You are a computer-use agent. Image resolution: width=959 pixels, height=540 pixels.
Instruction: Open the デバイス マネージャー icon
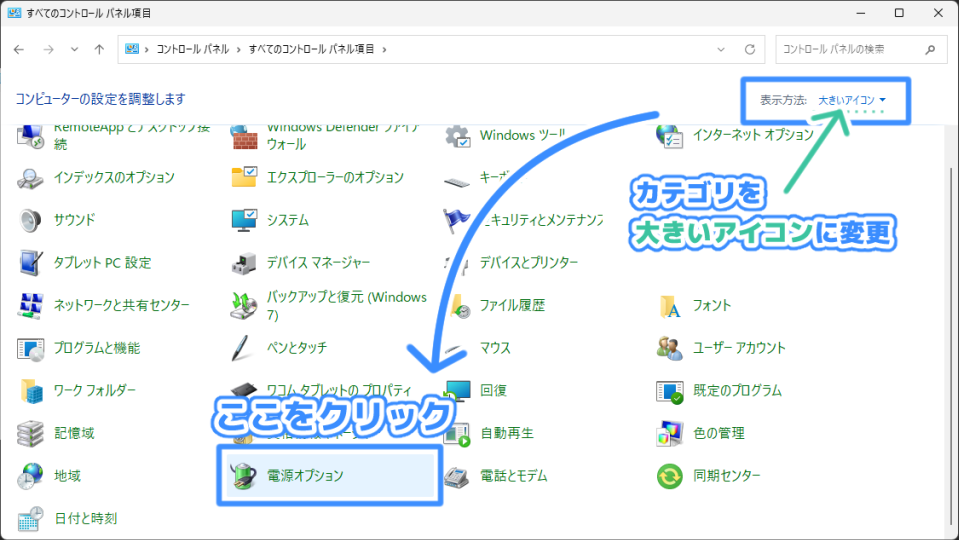(243, 263)
